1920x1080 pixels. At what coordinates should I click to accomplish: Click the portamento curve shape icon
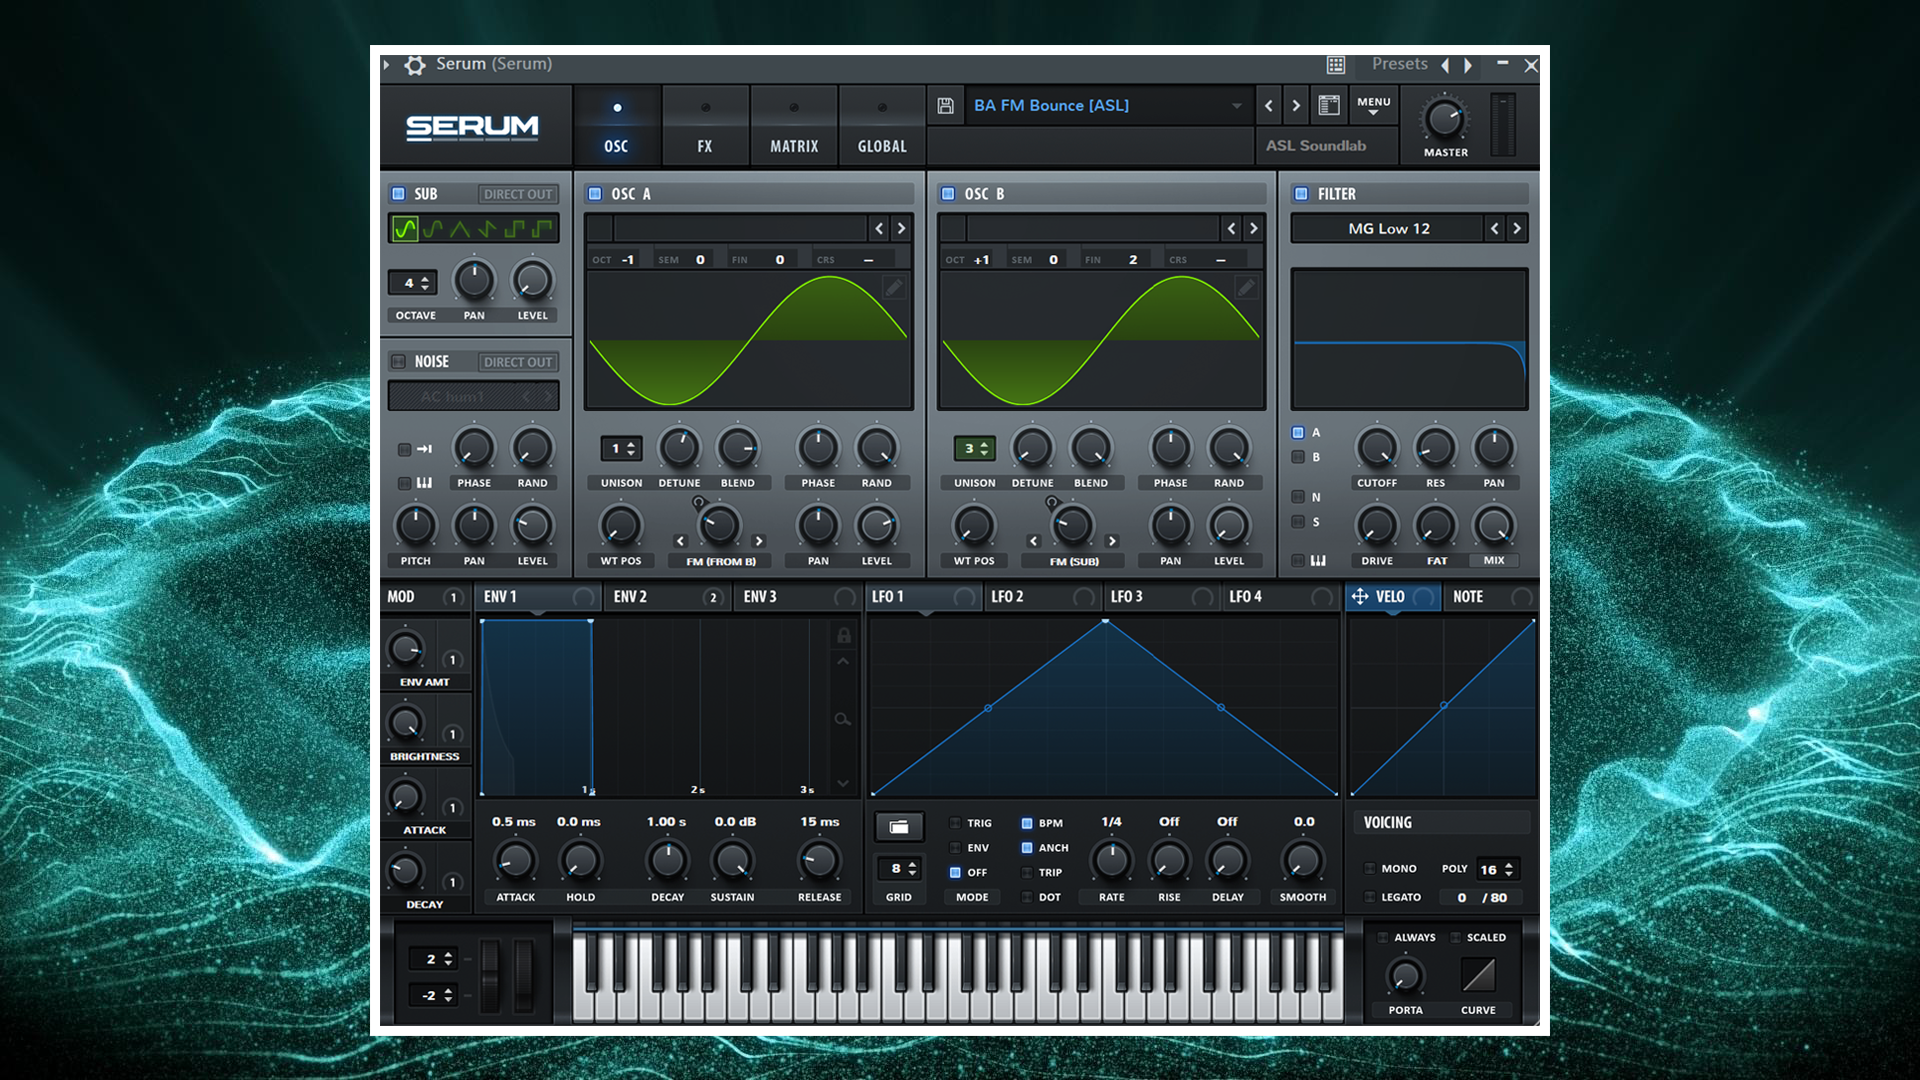point(1478,974)
